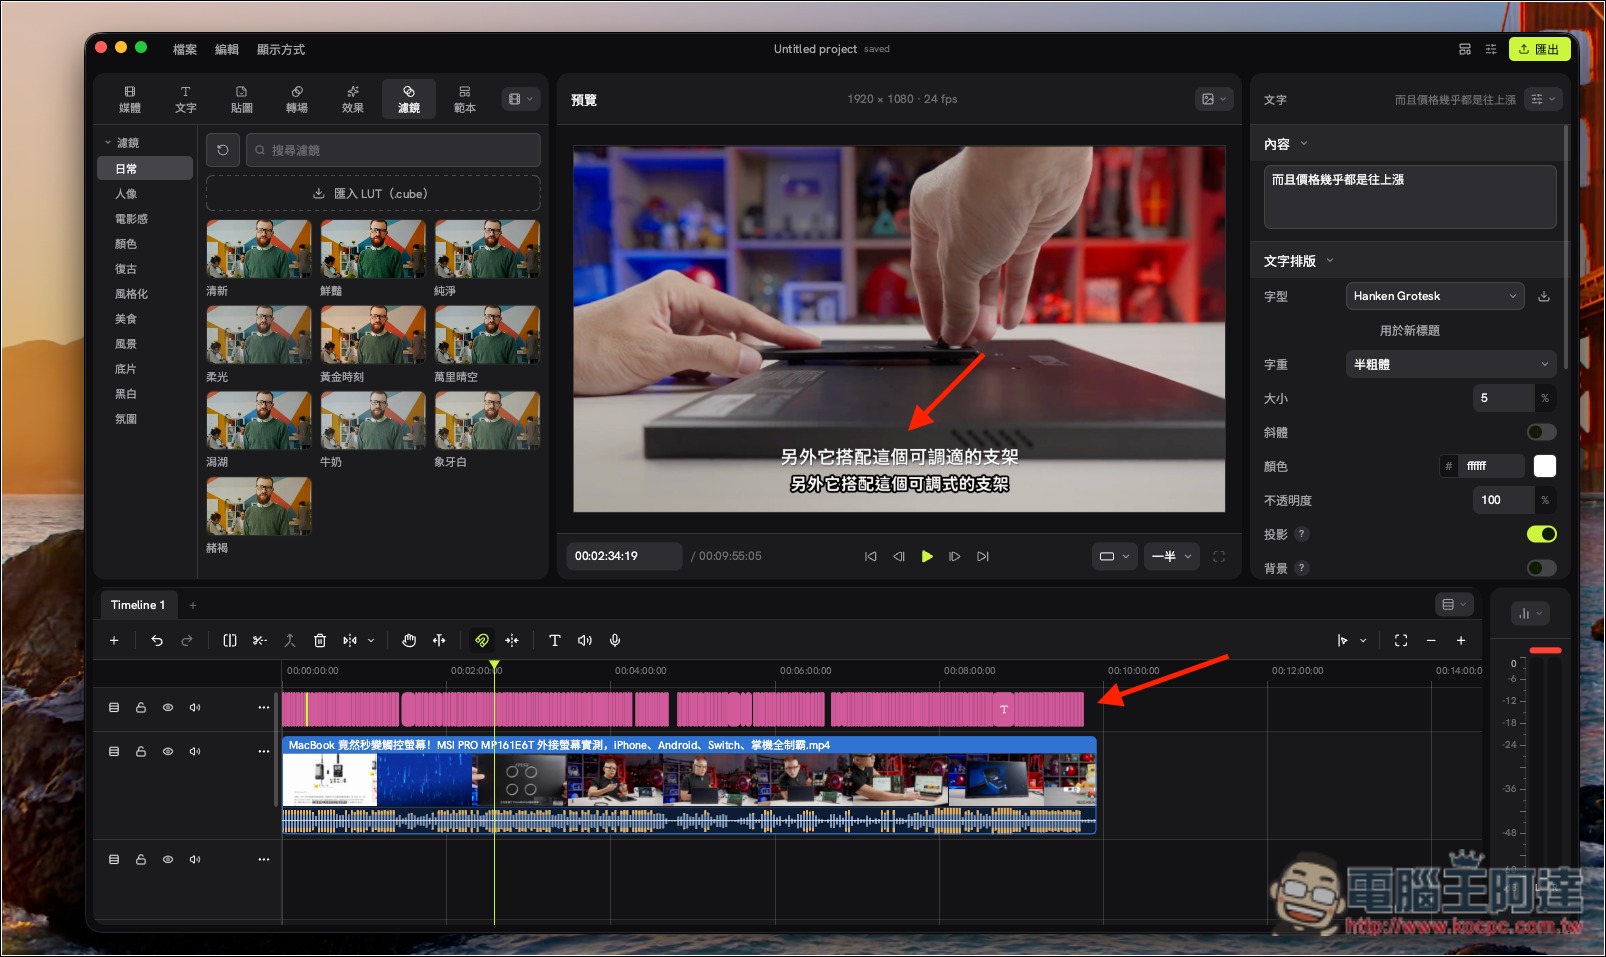
Task: Click the delete trash icon in timeline toolbar
Action: [x=320, y=640]
